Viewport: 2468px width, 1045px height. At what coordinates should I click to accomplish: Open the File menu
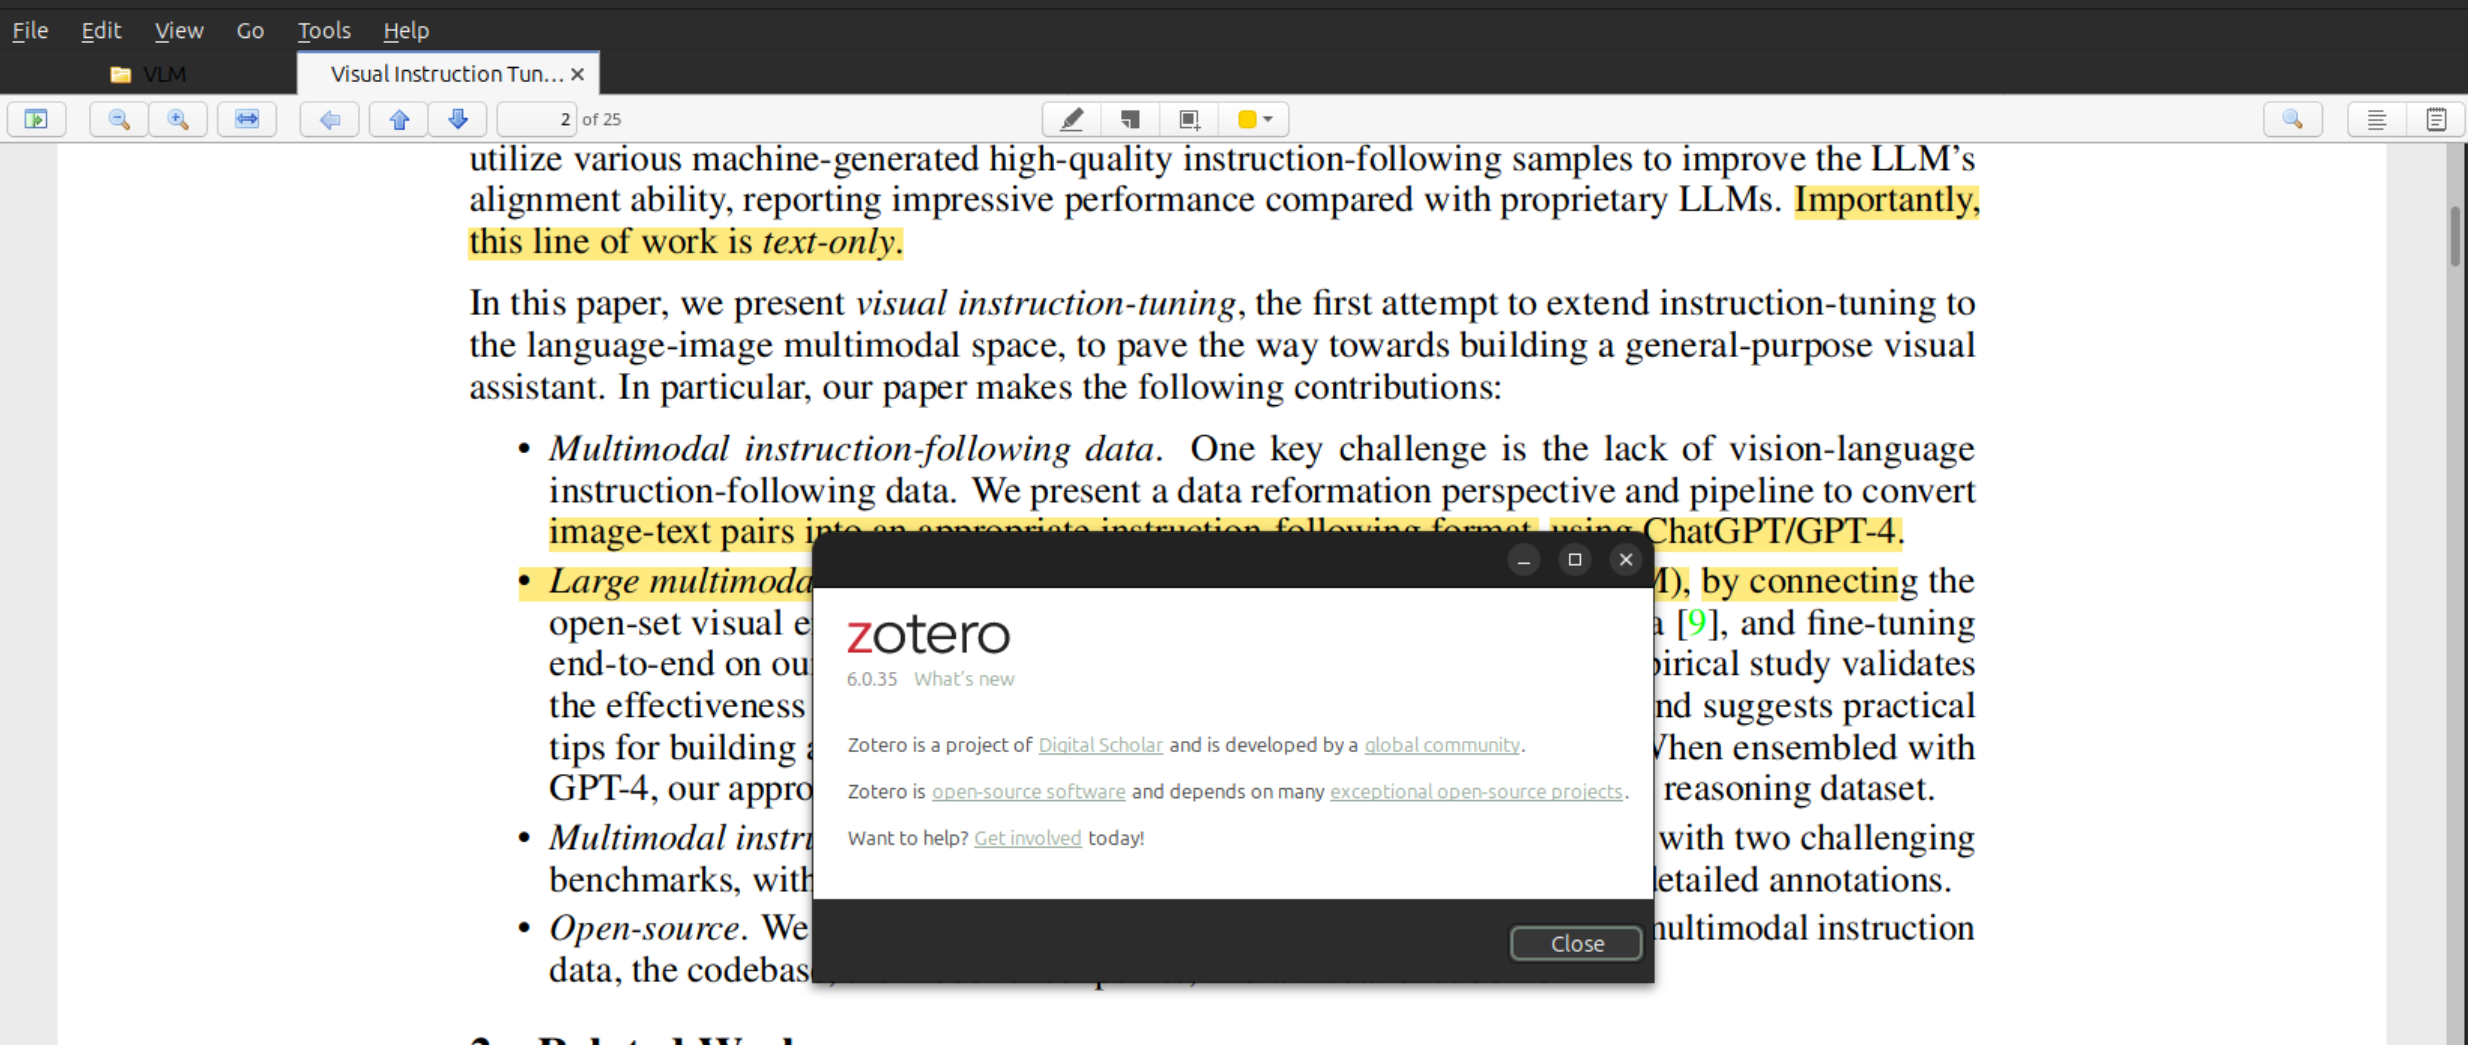point(30,30)
